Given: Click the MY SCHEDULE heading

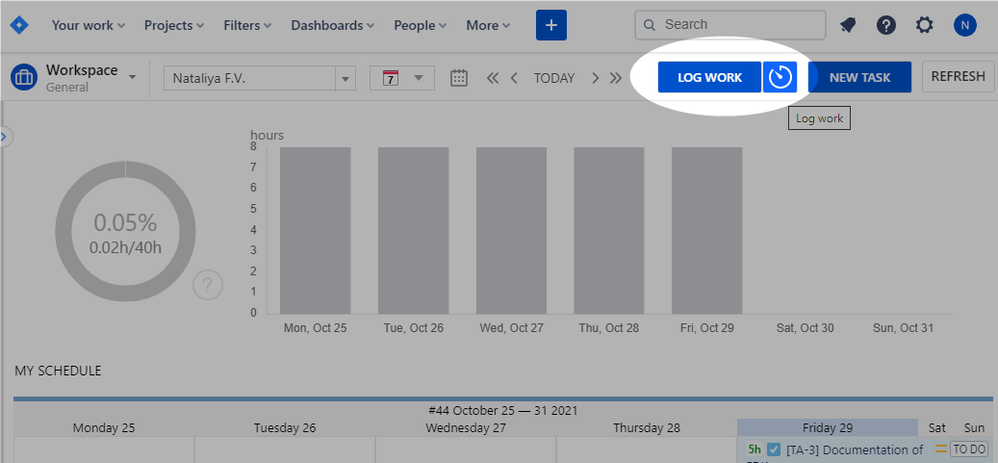Looking at the screenshot, I should [58, 371].
